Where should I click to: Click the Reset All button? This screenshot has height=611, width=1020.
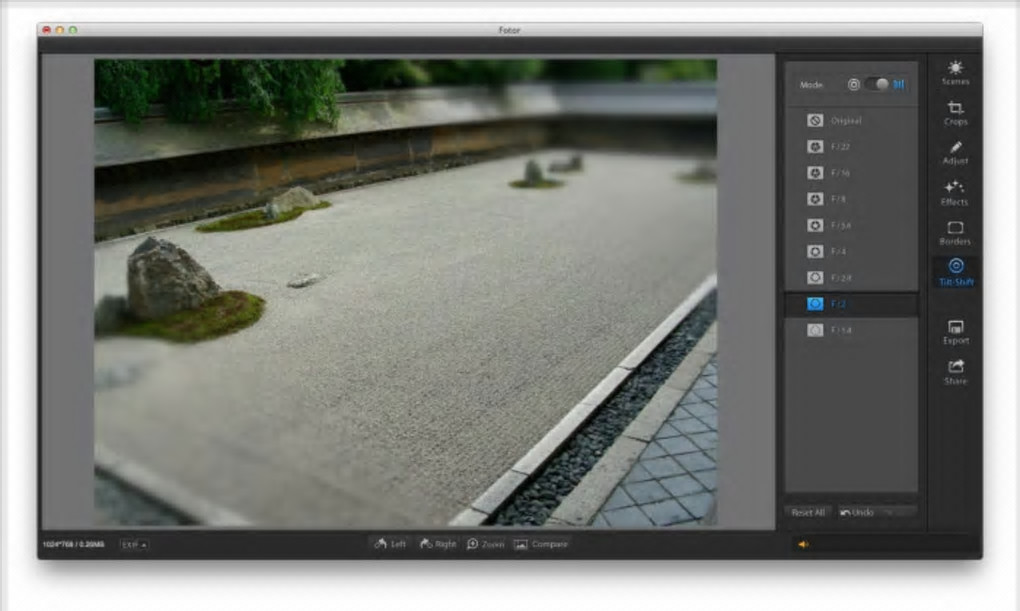[x=808, y=513]
